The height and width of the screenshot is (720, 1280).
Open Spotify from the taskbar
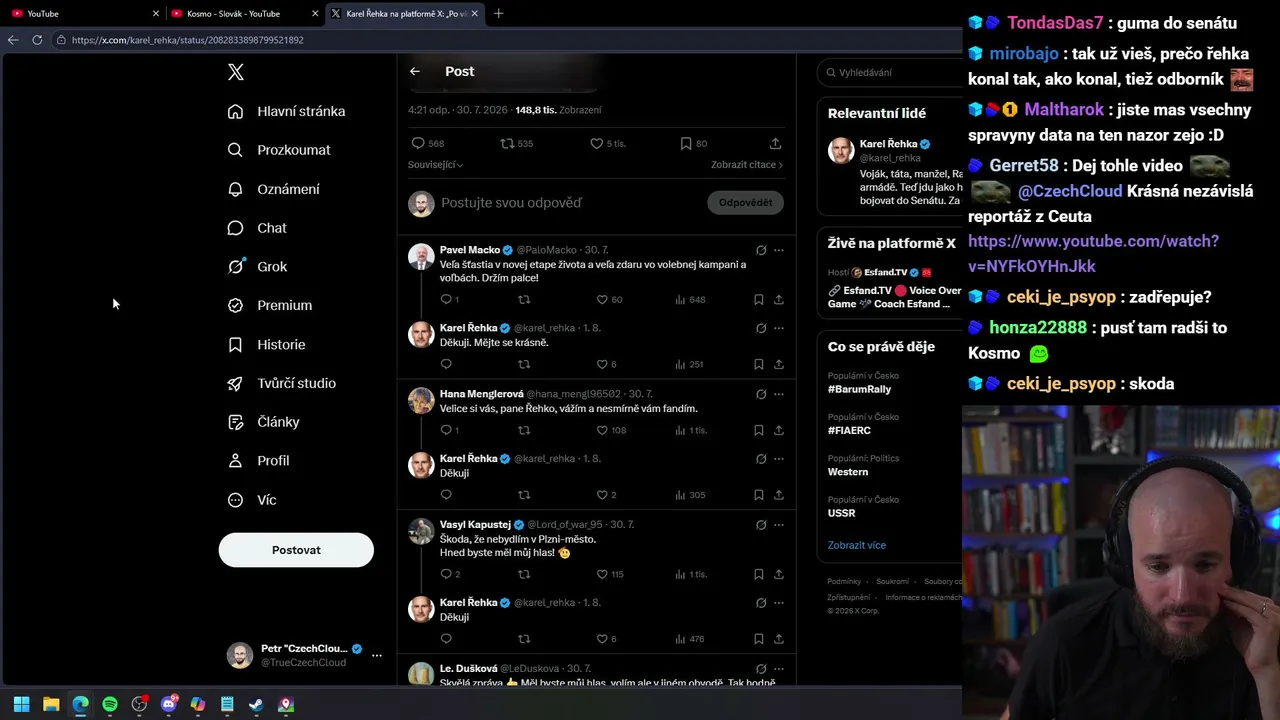(x=110, y=704)
